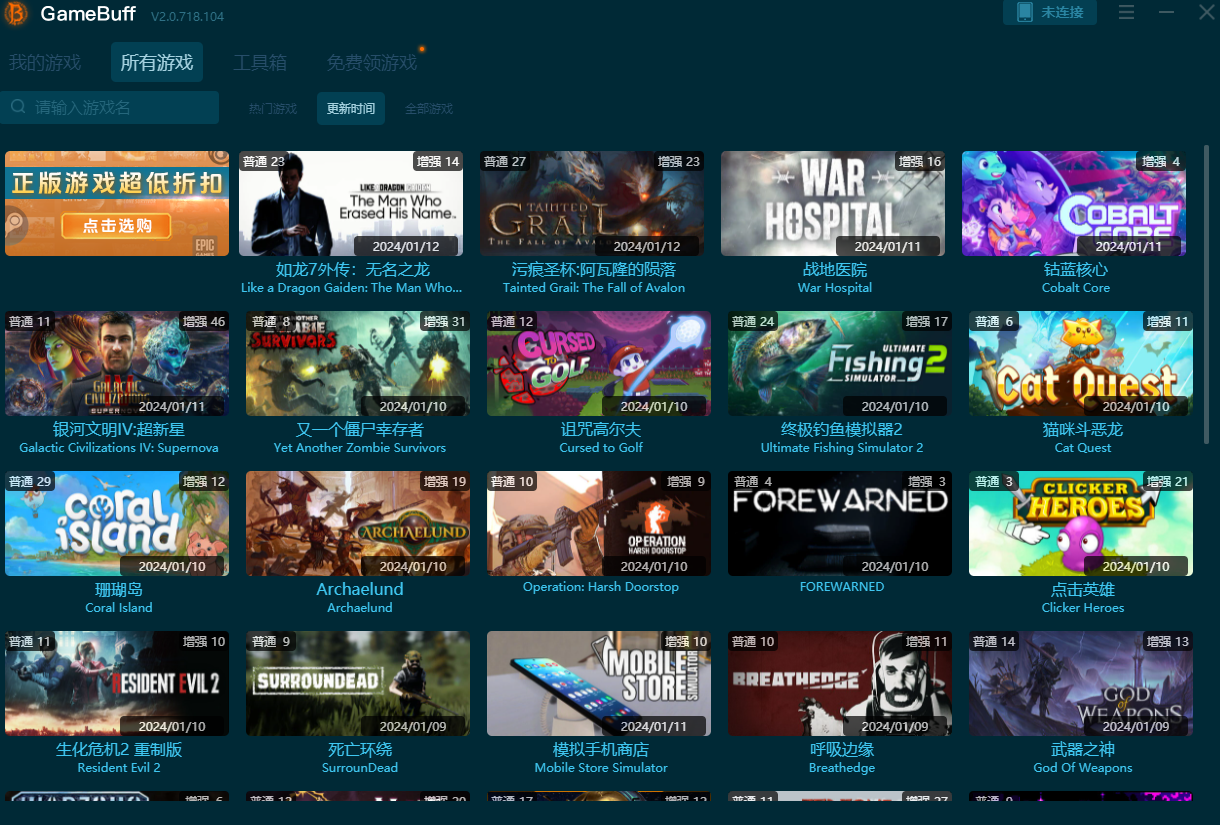The image size is (1220, 825).
Task: Click the Mobile Store Simulator title link
Action: click(x=601, y=749)
